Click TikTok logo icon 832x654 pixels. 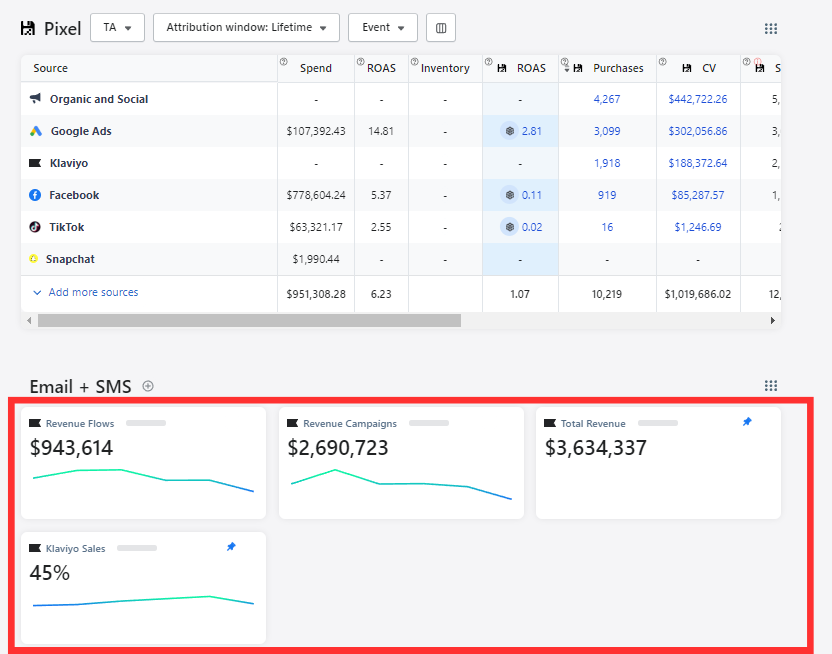click(35, 226)
